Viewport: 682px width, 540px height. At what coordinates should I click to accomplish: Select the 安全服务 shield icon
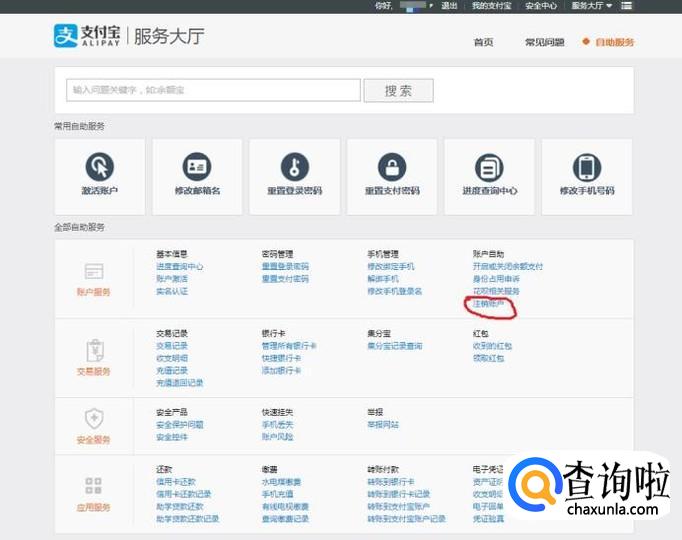point(94,419)
